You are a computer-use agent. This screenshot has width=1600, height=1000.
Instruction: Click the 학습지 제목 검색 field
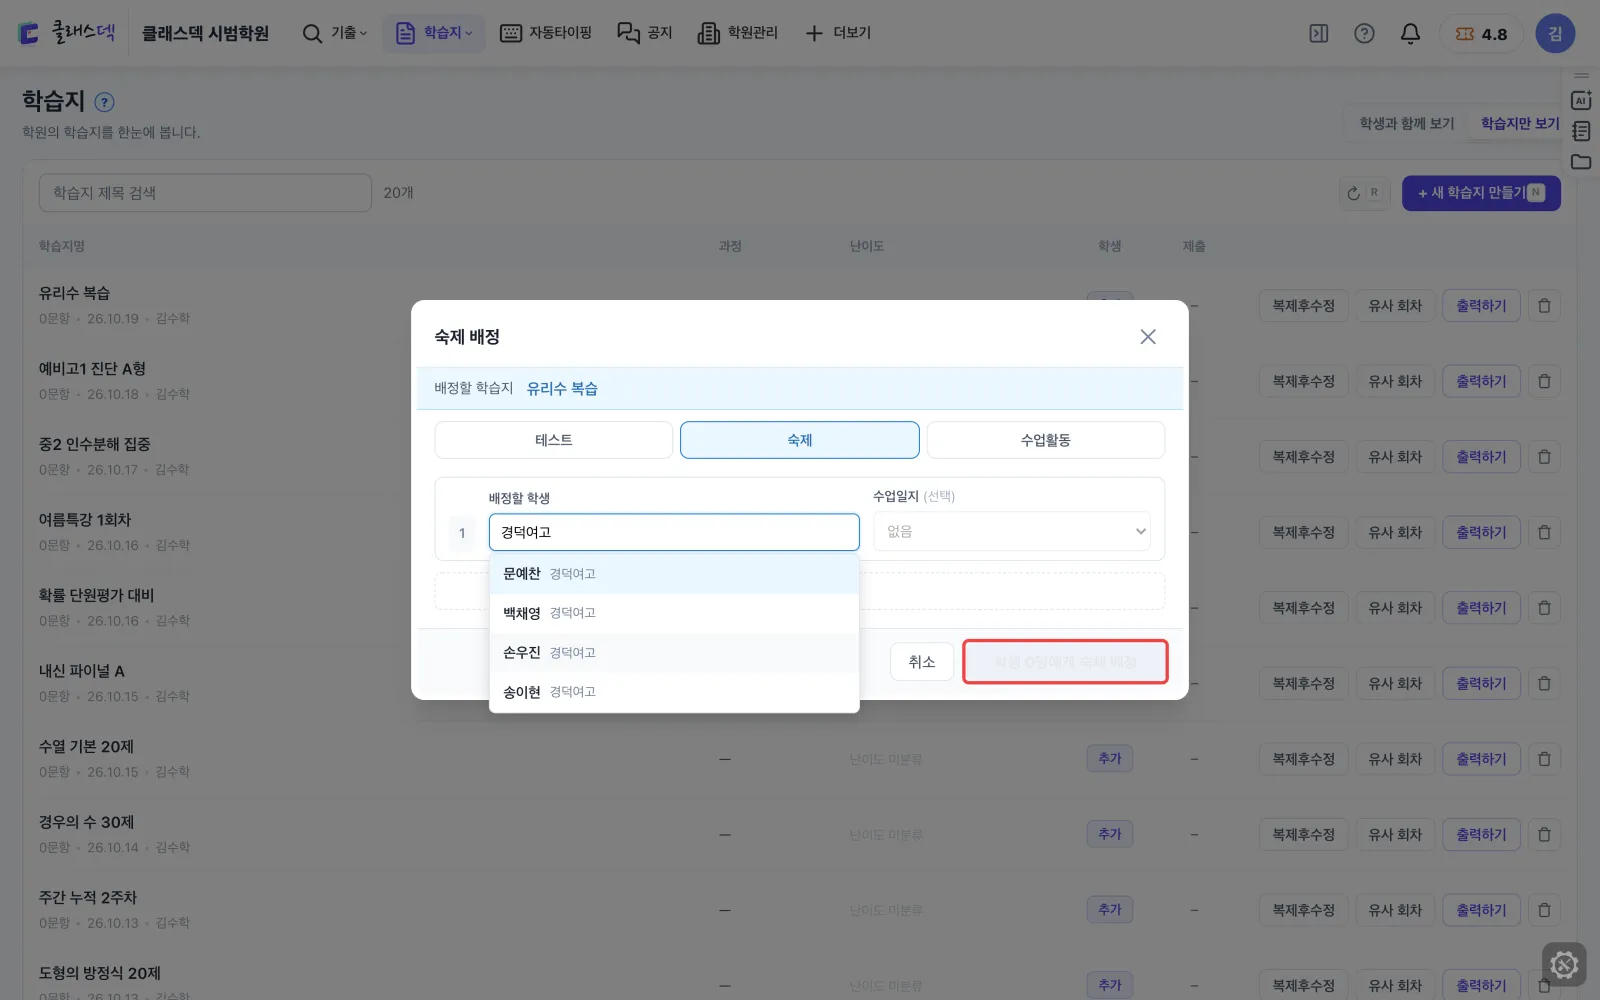205,193
